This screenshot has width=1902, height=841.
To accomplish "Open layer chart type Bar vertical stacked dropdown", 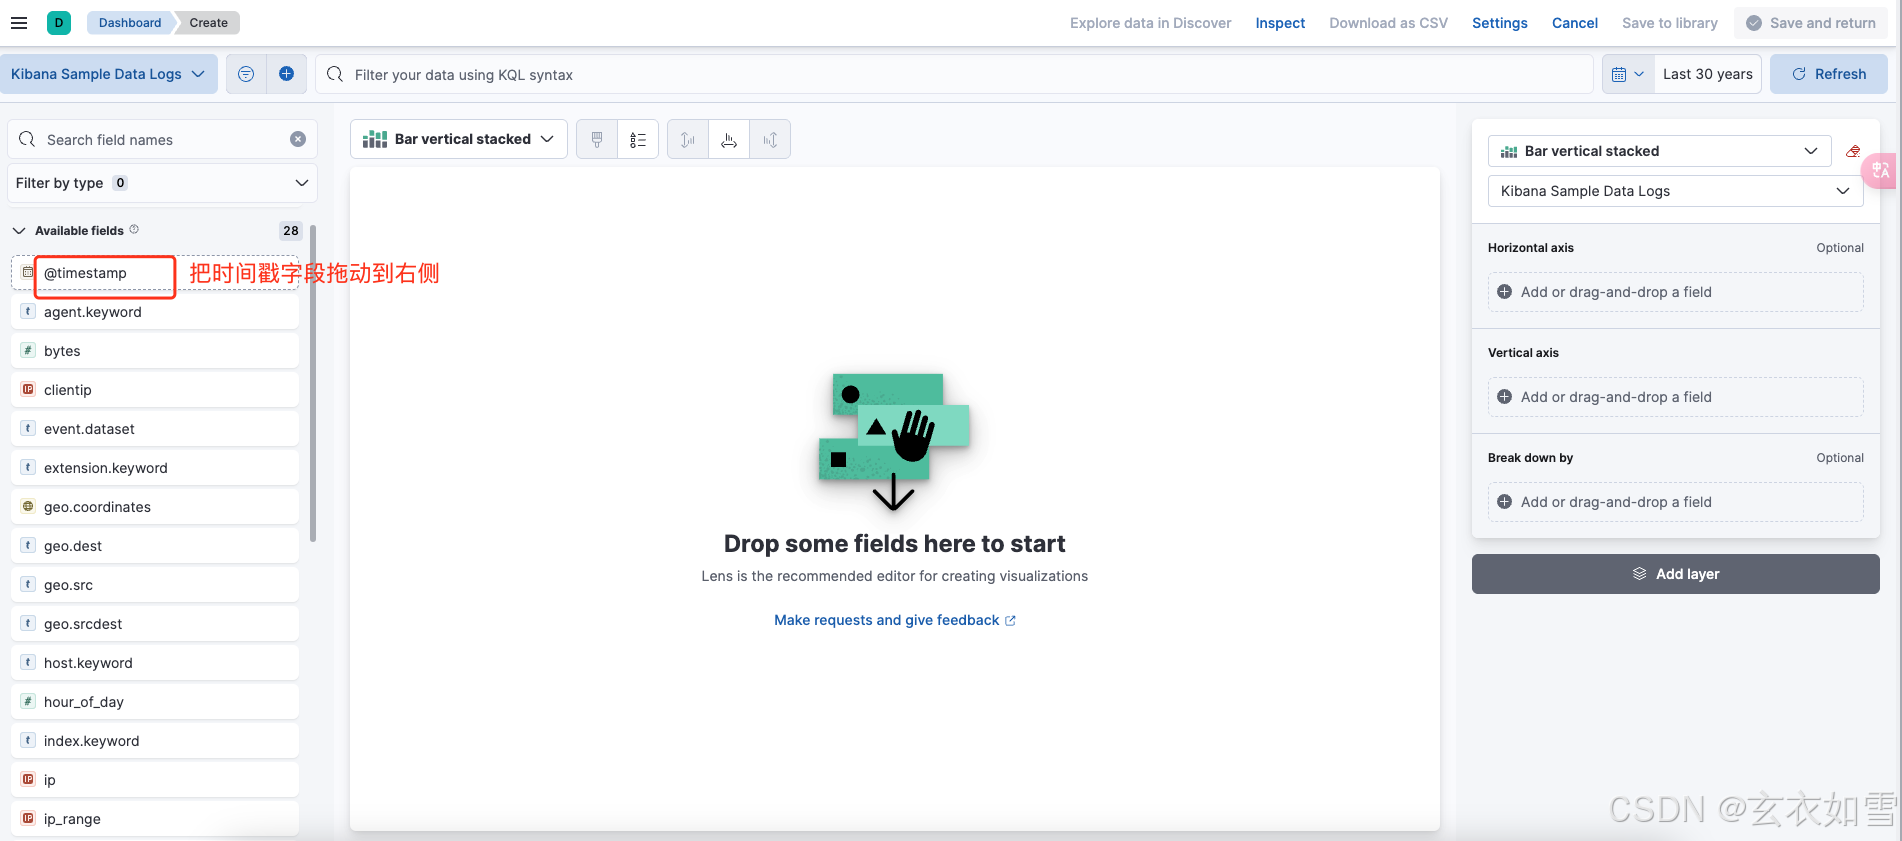I will coord(1660,151).
